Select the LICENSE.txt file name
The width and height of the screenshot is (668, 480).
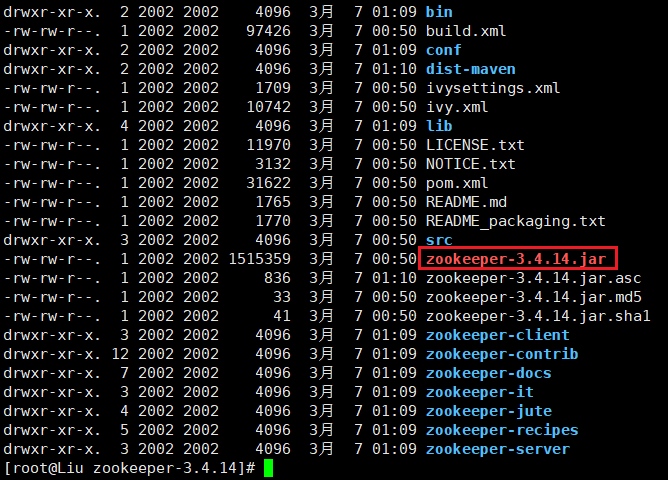point(475,145)
